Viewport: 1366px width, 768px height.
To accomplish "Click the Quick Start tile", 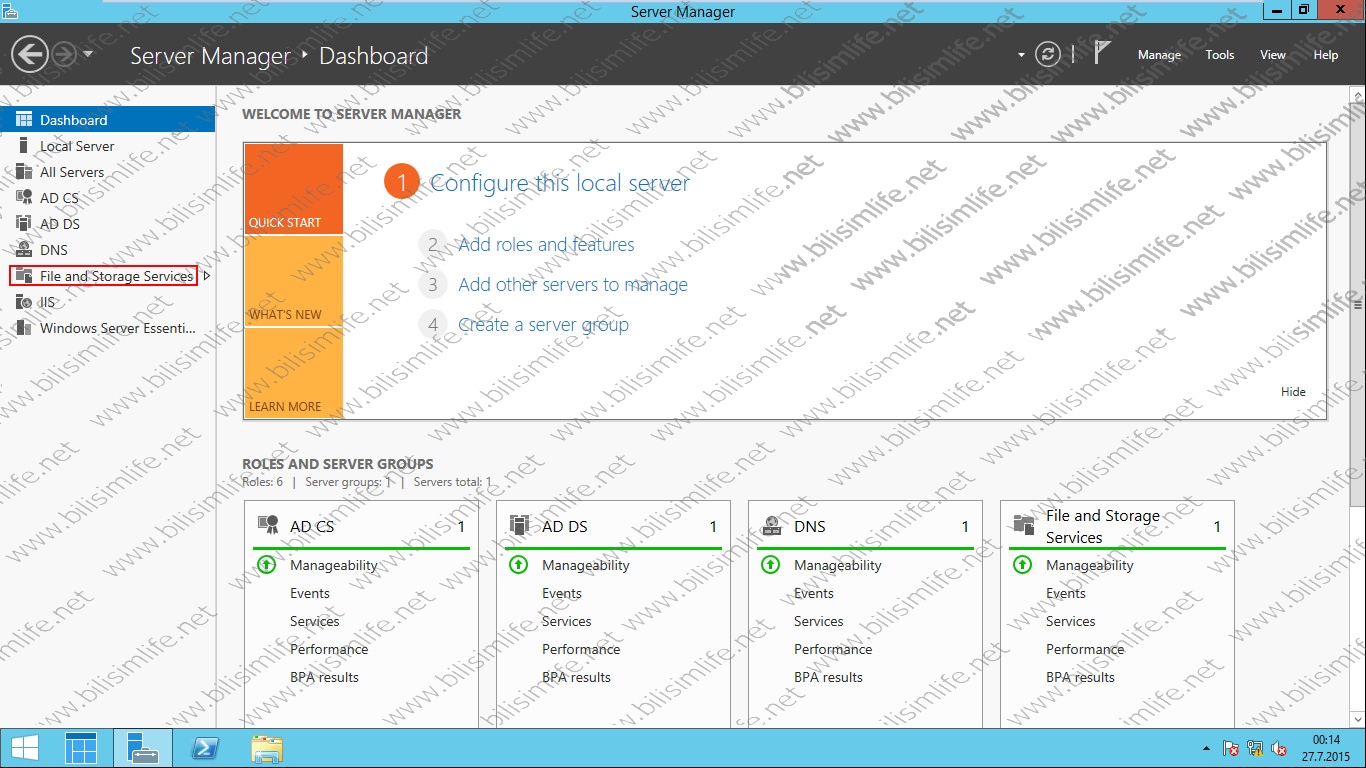I will 293,189.
